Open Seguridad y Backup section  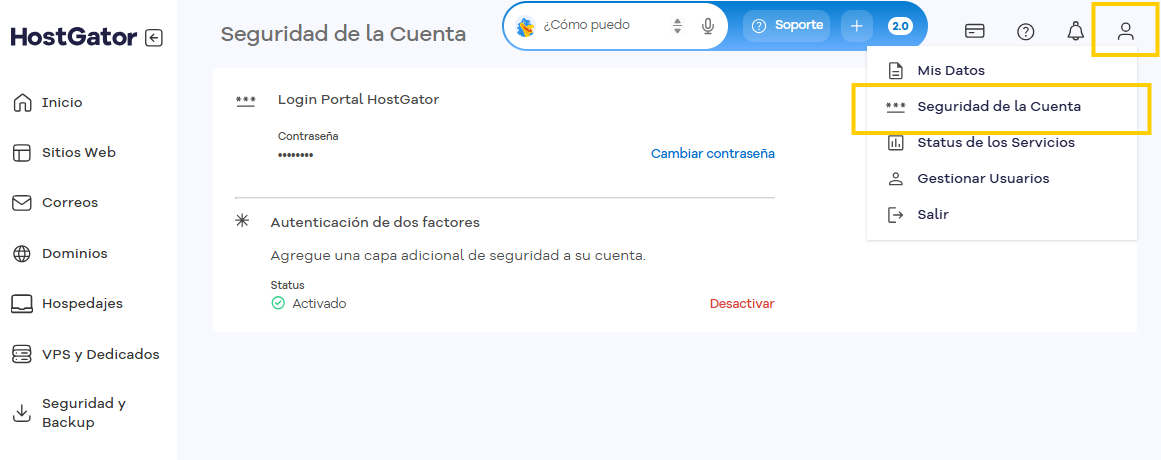coord(84,413)
